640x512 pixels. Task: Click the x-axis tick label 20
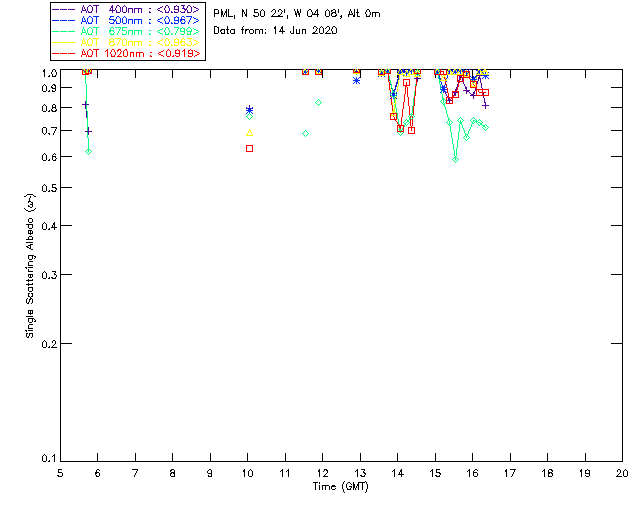(622, 473)
